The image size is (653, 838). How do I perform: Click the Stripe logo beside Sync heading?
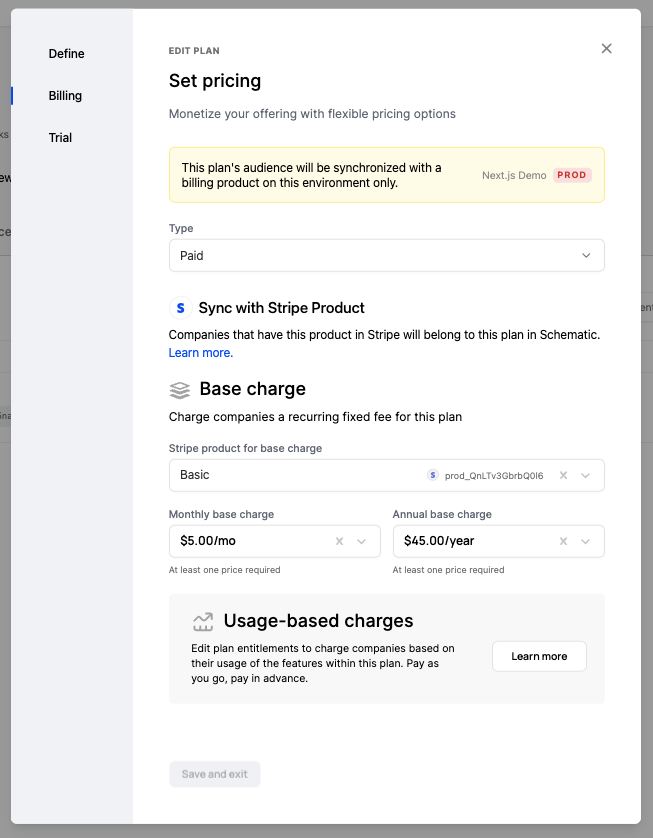[x=180, y=308]
